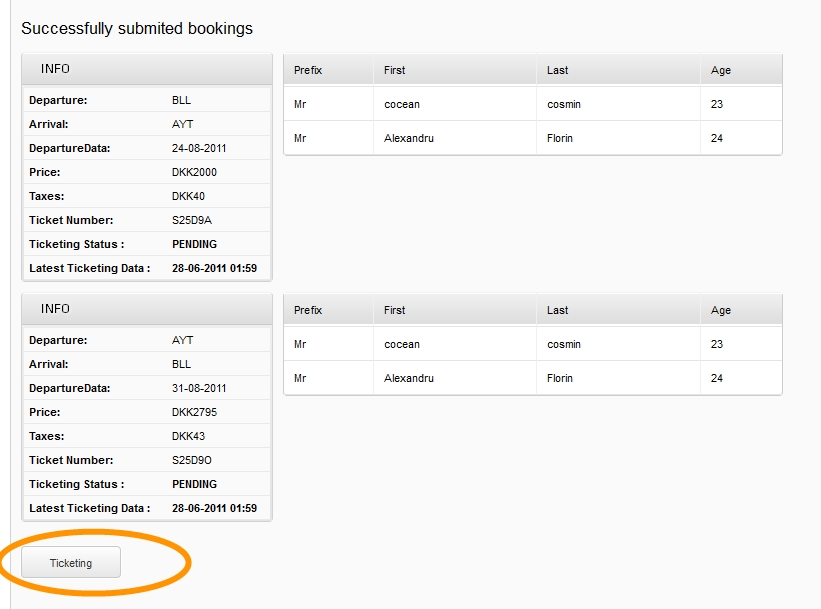Screen dimensions: 821x609
Task: Click Prefix column header in the top passenger table
Action: pyautogui.click(x=308, y=70)
